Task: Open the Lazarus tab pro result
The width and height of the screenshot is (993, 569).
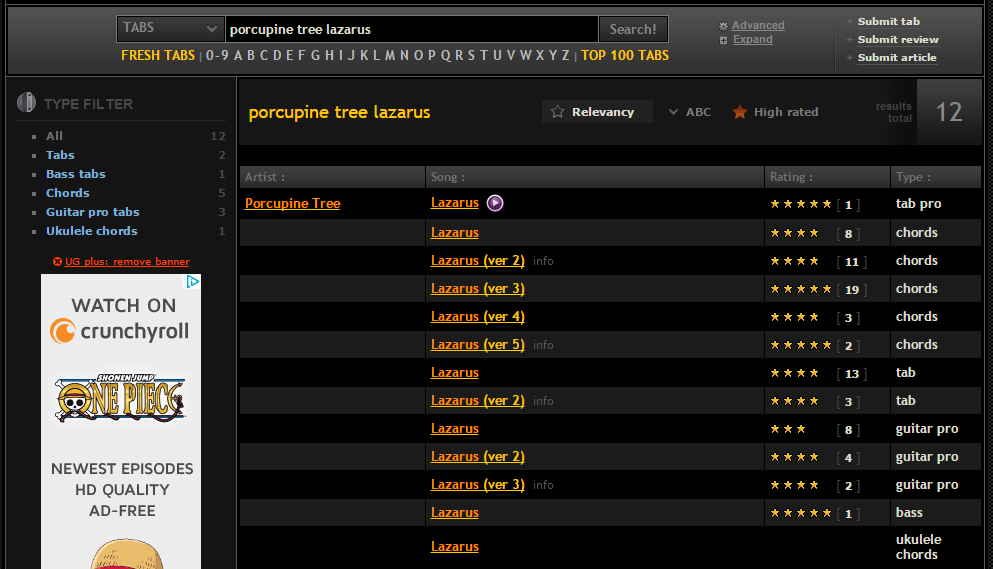Action: [x=455, y=203]
